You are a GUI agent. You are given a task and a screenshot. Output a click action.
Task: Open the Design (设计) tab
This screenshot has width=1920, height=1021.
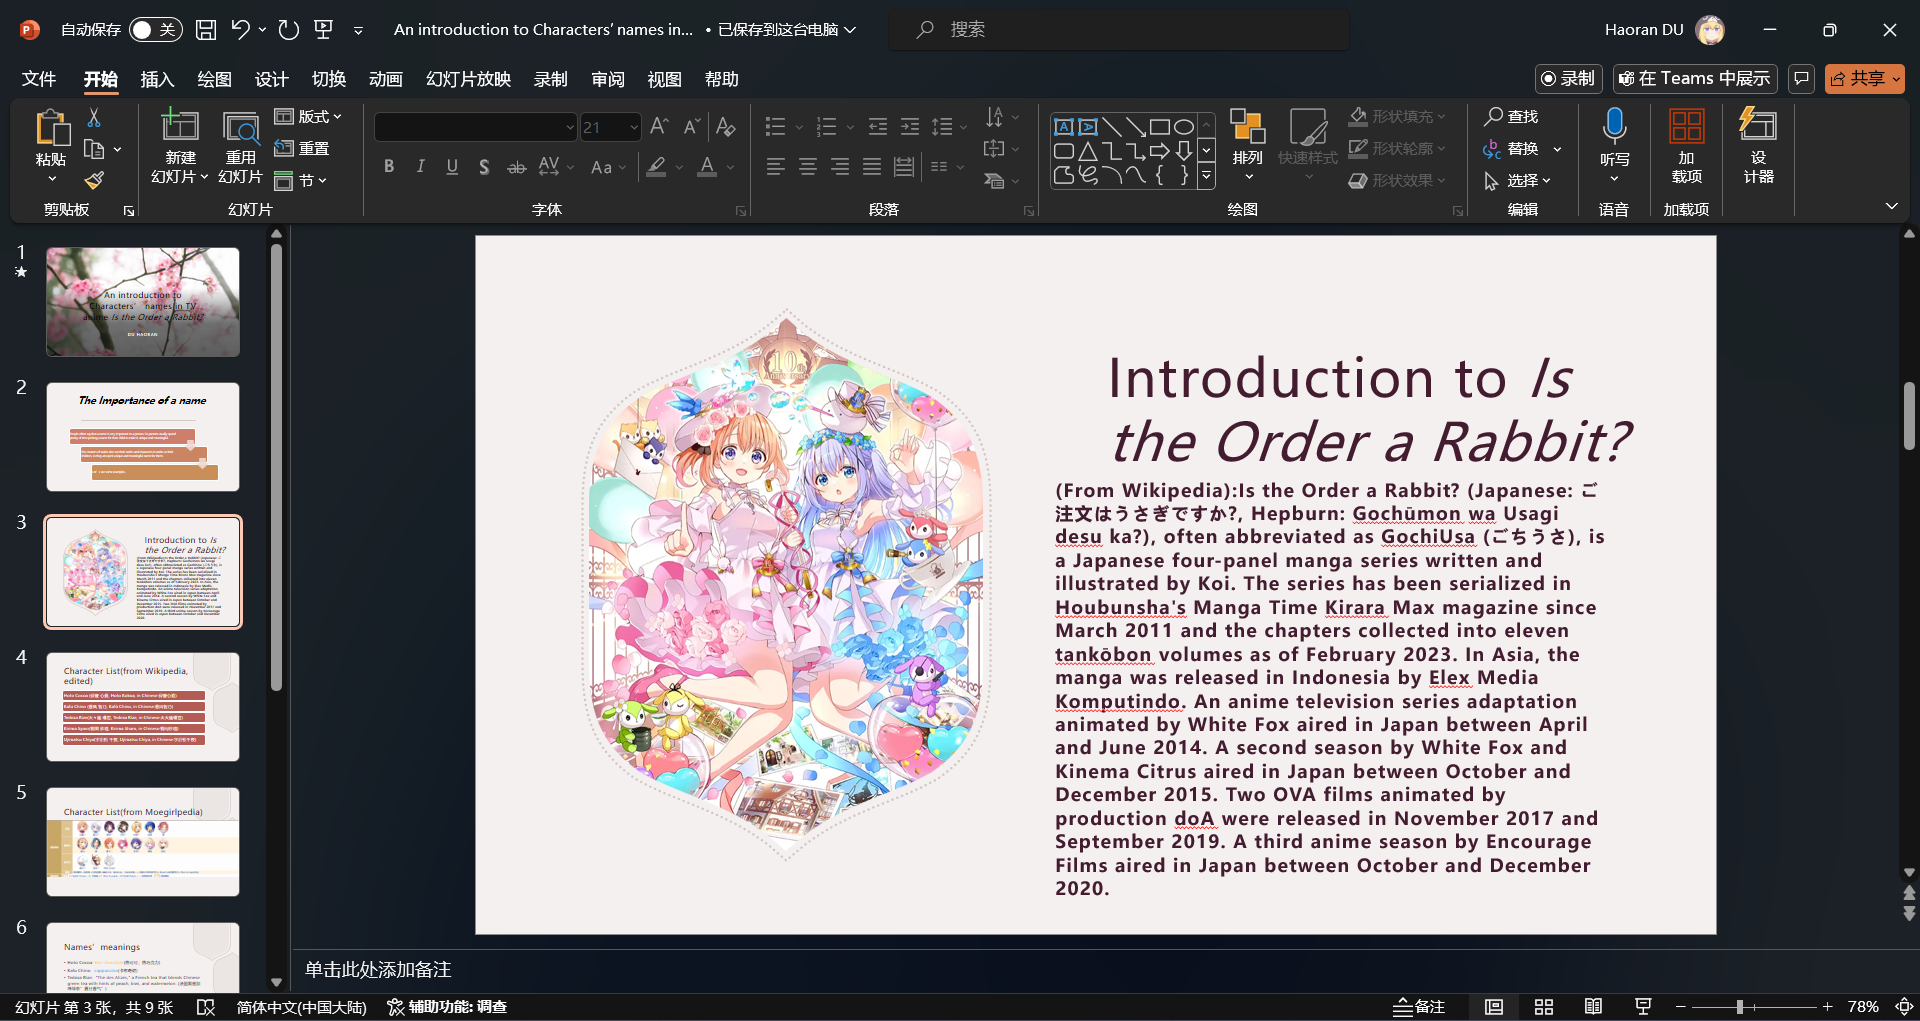pos(271,79)
